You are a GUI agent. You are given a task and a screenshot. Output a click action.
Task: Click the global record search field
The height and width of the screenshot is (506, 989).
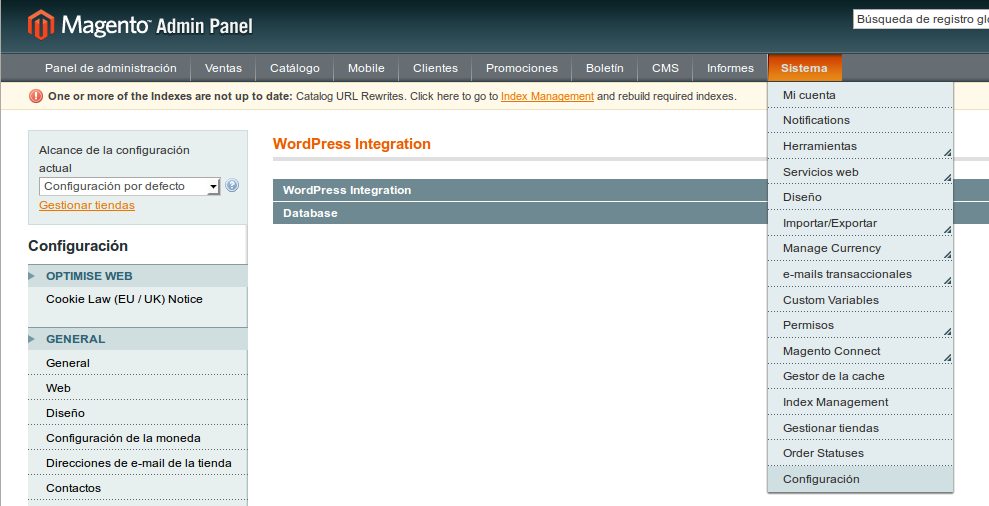coord(921,20)
